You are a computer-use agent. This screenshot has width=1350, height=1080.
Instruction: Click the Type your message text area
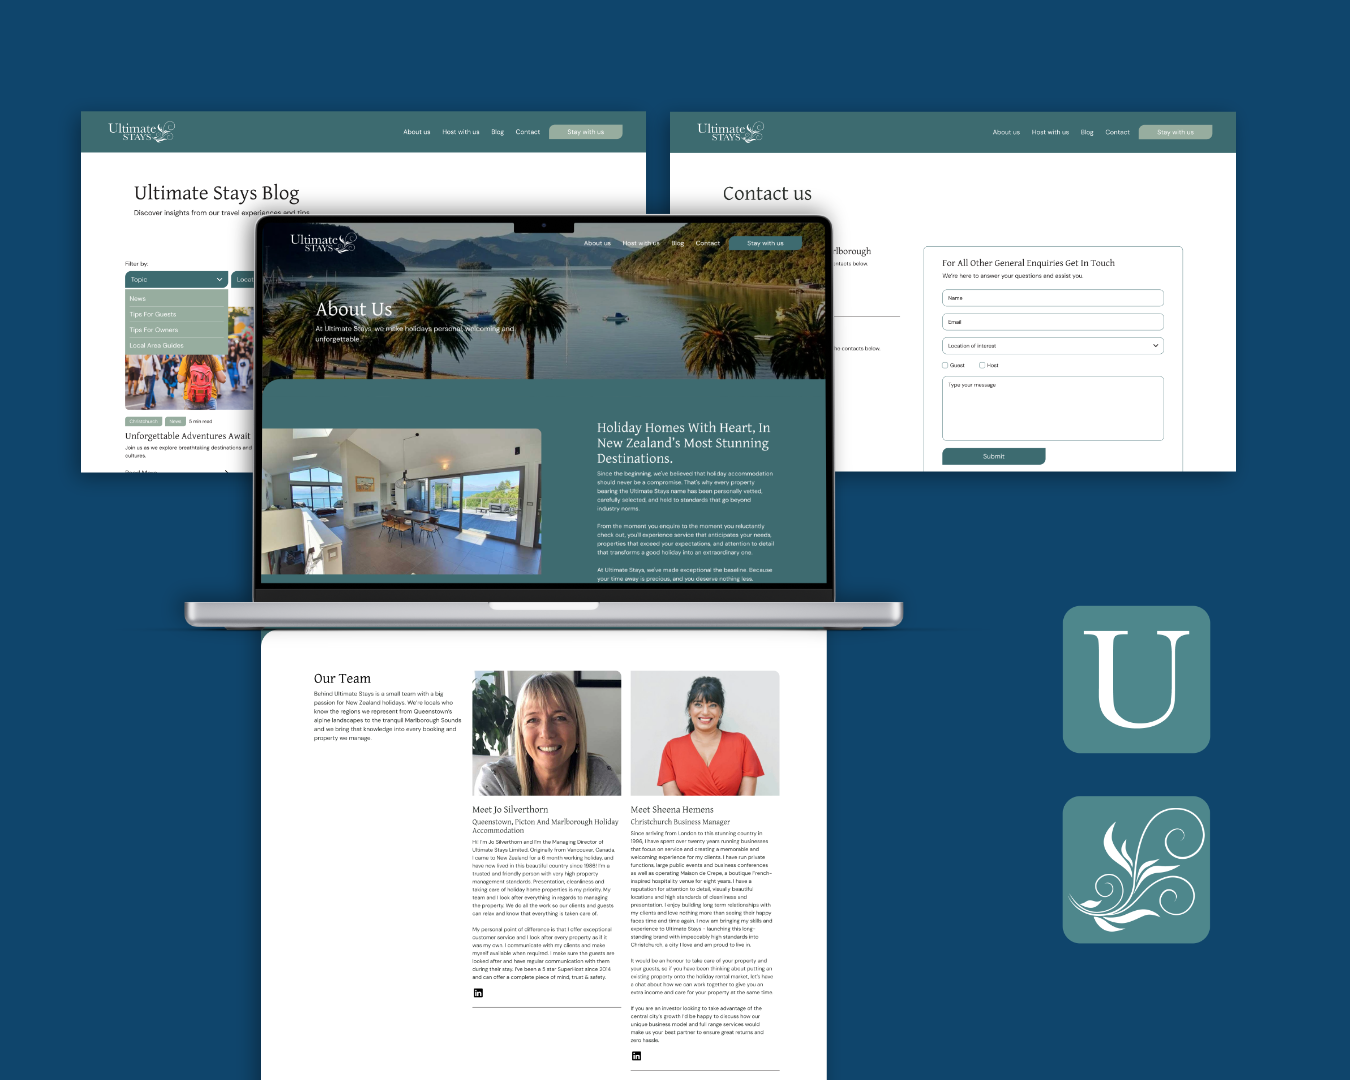1053,408
